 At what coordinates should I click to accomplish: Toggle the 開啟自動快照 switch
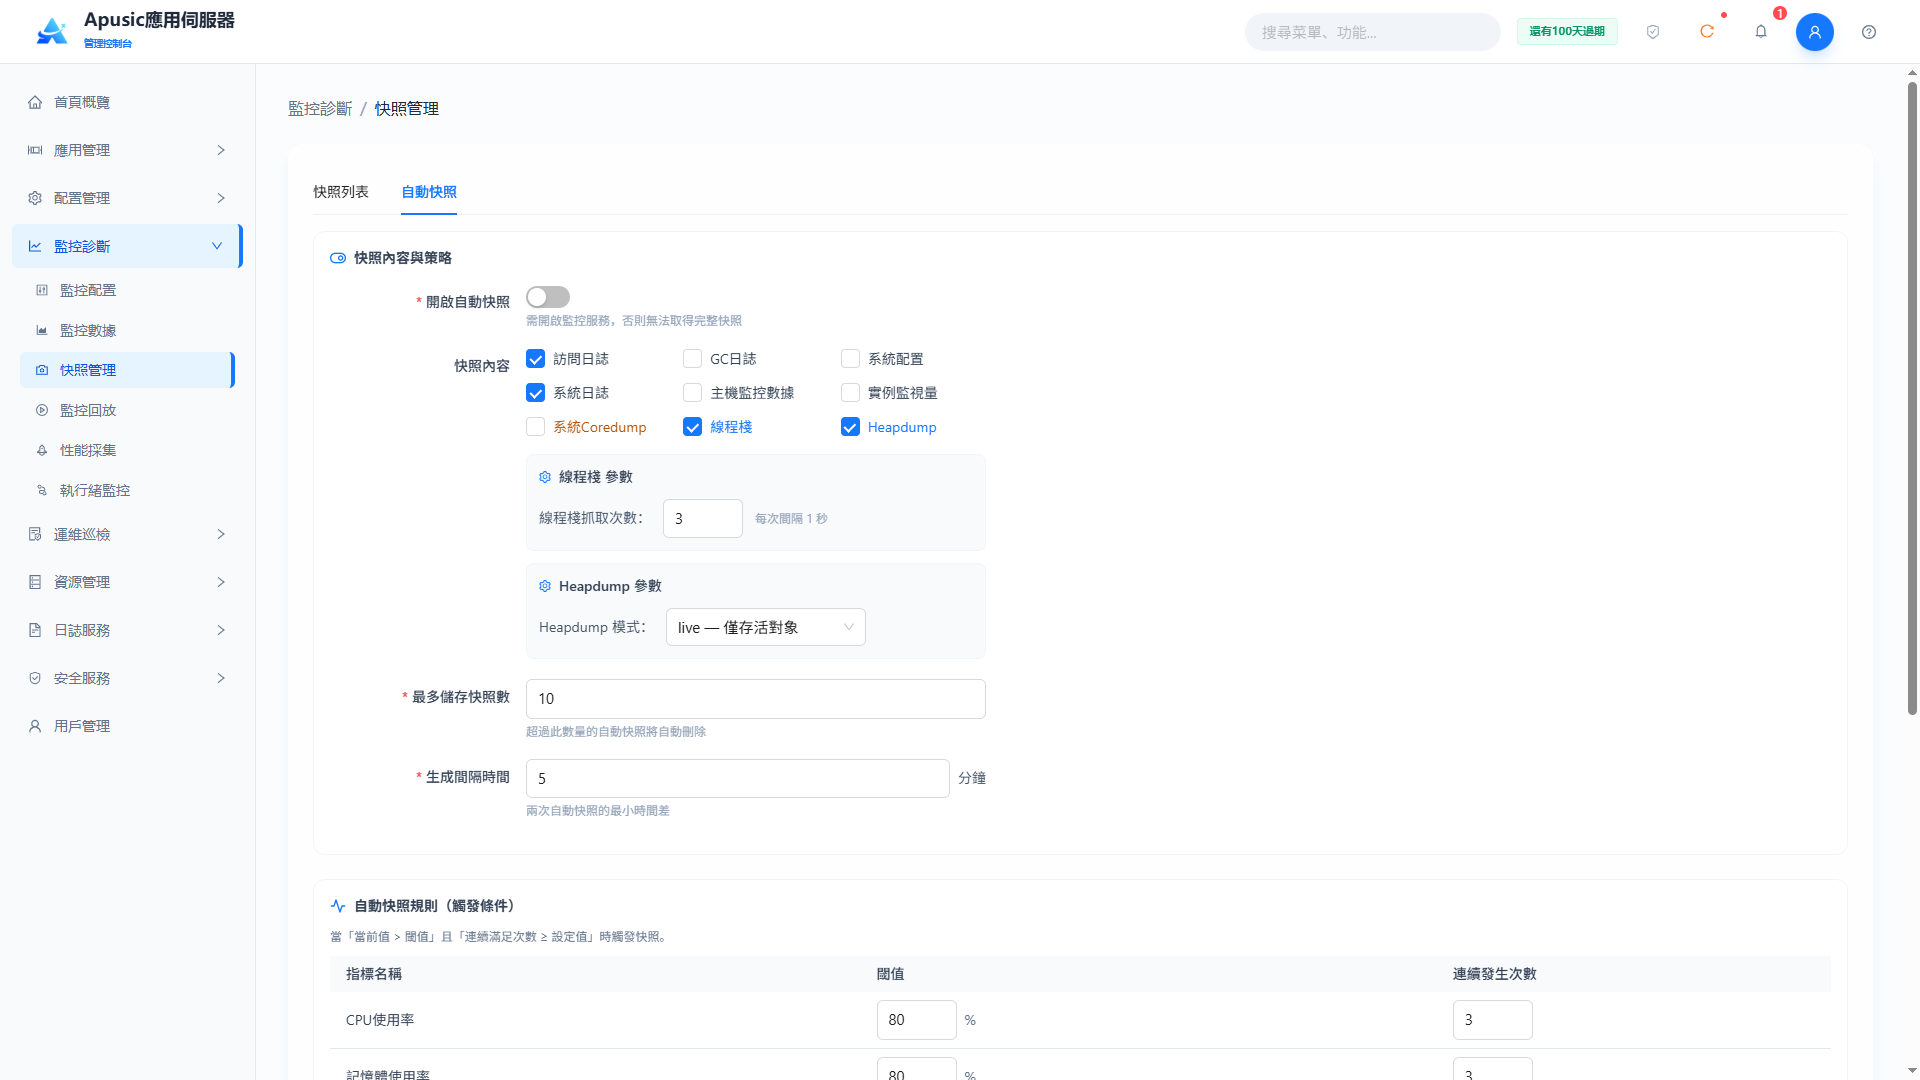548,297
